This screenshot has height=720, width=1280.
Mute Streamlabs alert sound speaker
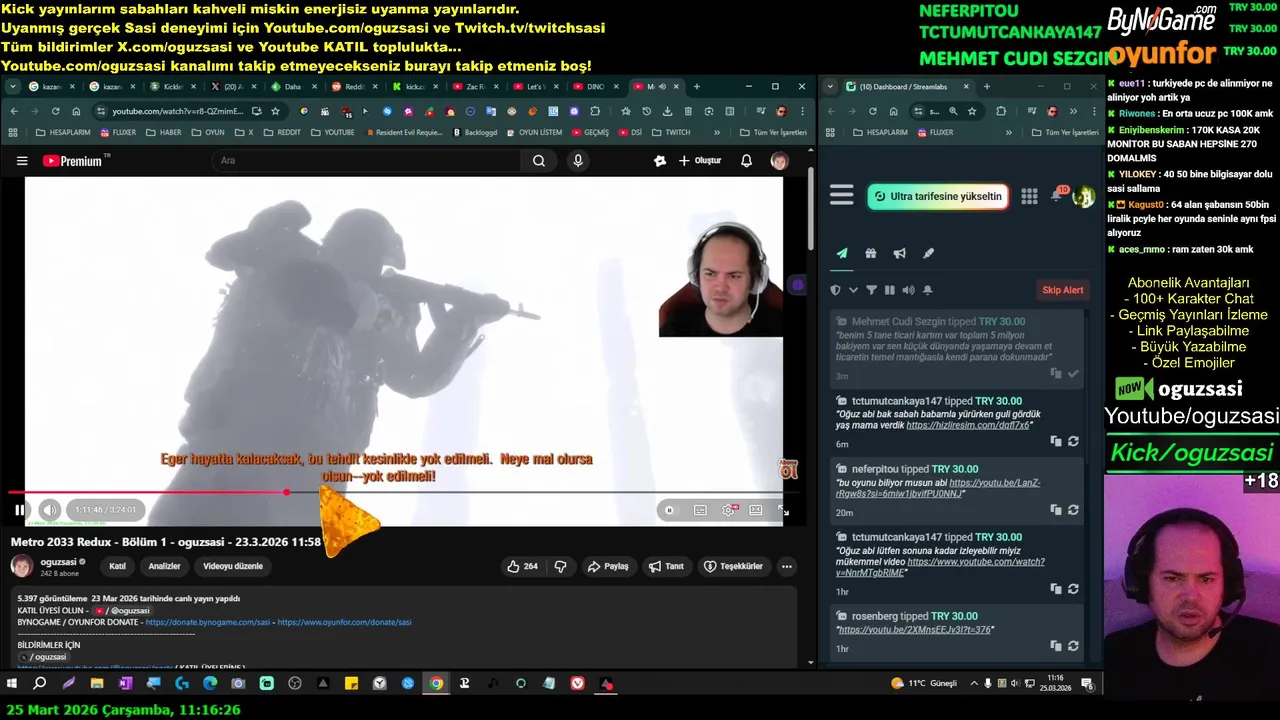click(x=908, y=290)
